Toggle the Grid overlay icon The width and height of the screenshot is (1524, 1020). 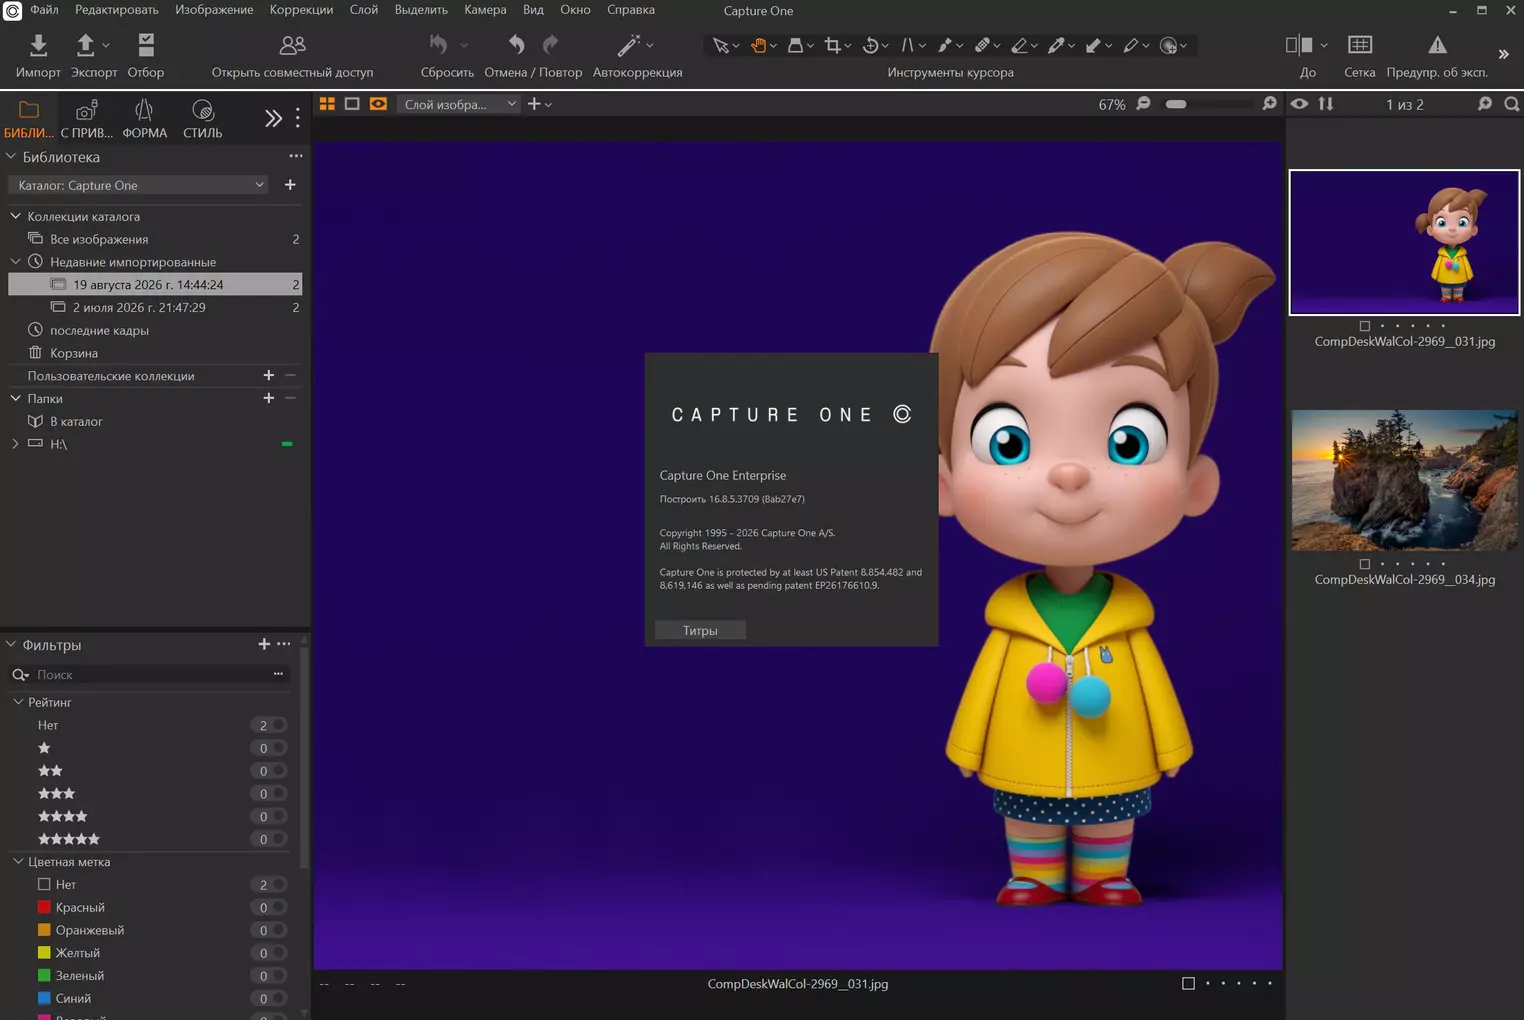coord(1359,45)
